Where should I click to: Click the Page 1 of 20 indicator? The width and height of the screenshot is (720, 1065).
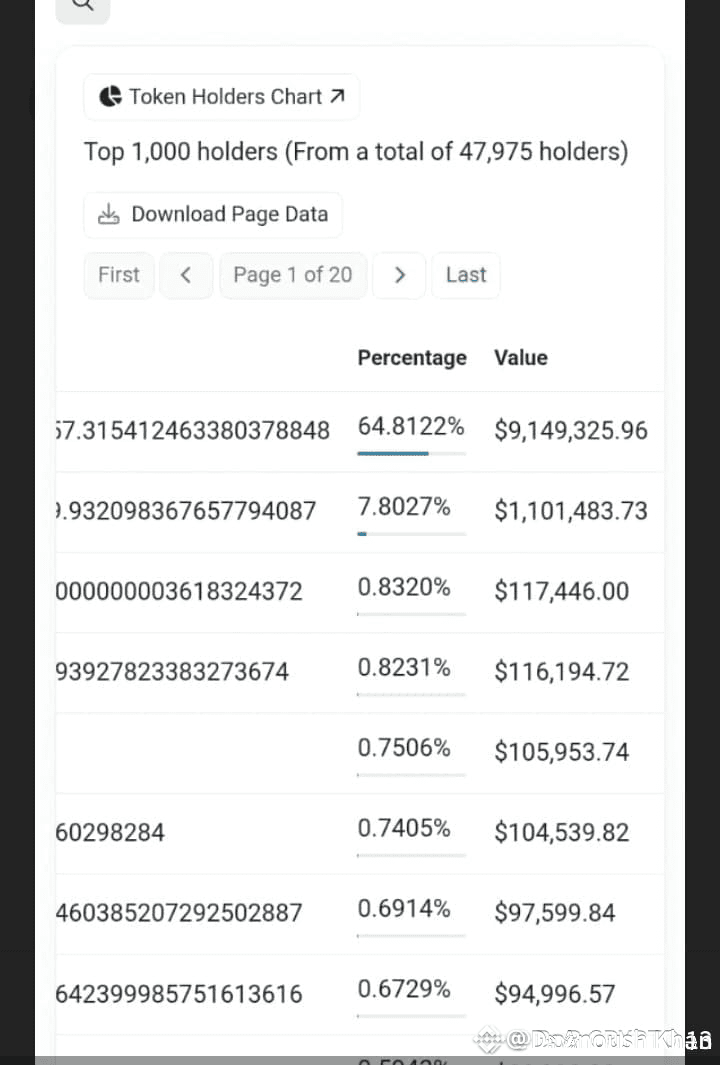click(x=293, y=275)
